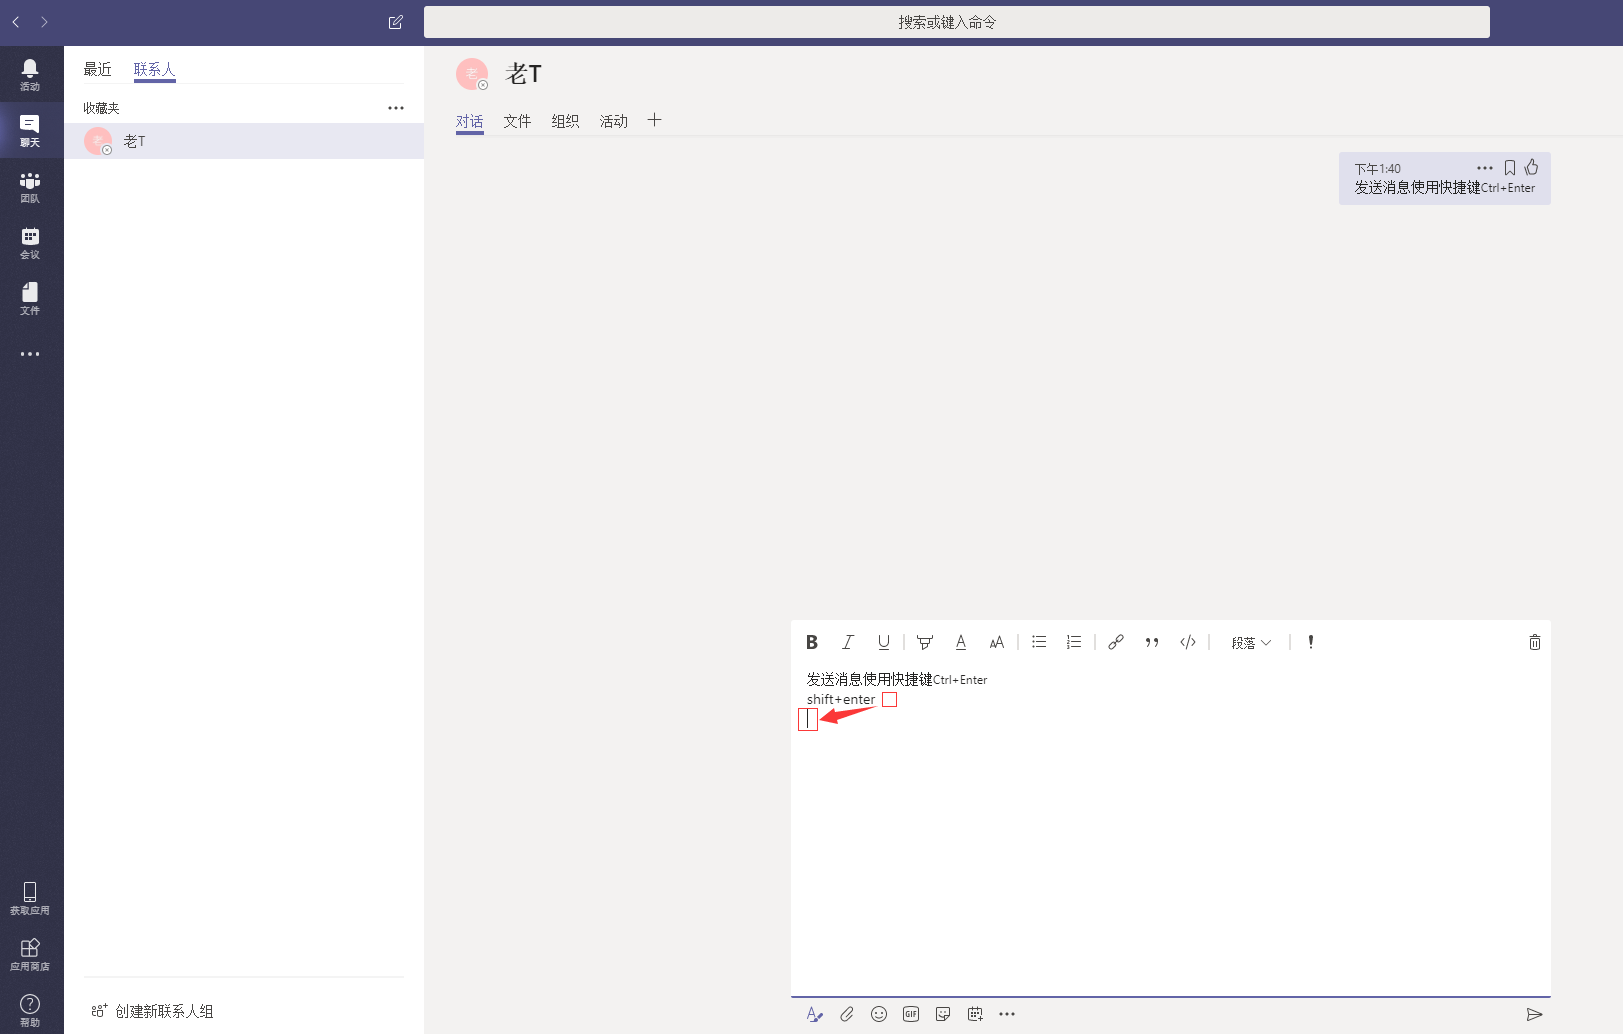Image resolution: width=1623 pixels, height=1034 pixels.
Task: Select contact 老T in the list
Action: click(x=244, y=141)
